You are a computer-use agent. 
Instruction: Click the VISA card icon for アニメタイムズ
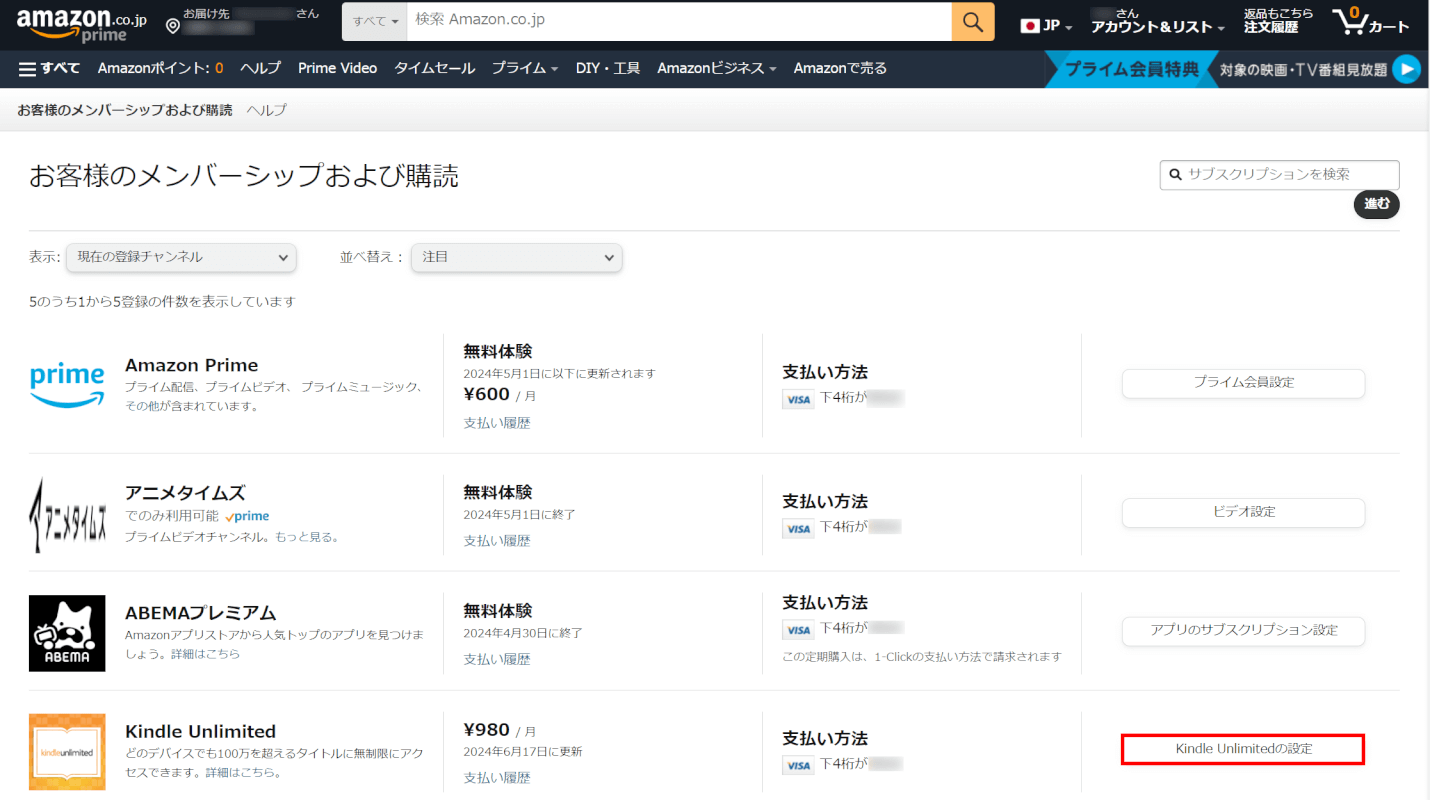coord(798,528)
